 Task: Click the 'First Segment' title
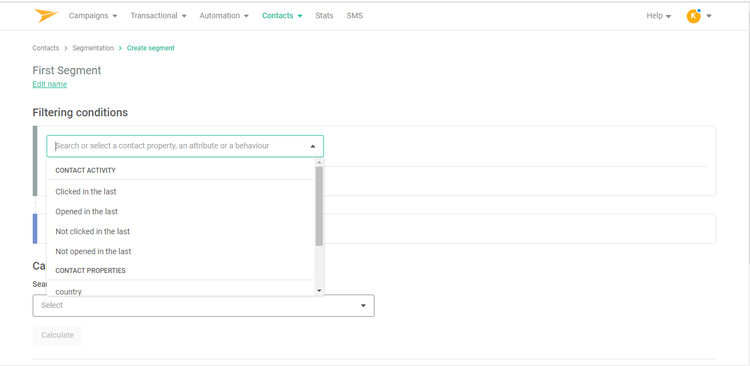pos(67,70)
